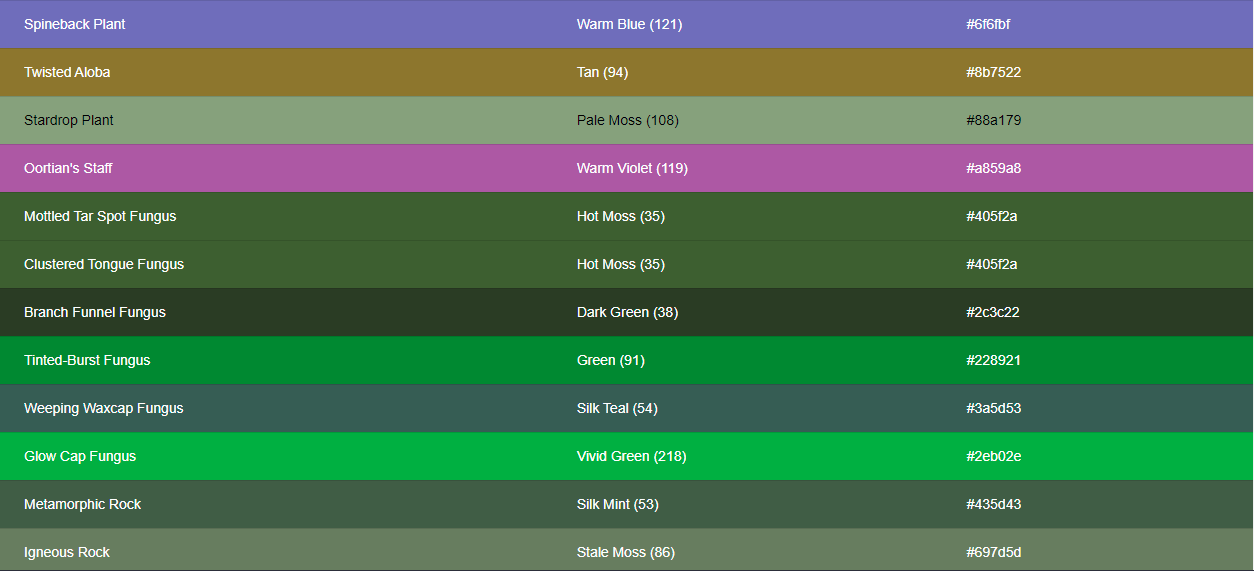The image size is (1254, 571).
Task: Click hex code #228921
Action: (993, 360)
